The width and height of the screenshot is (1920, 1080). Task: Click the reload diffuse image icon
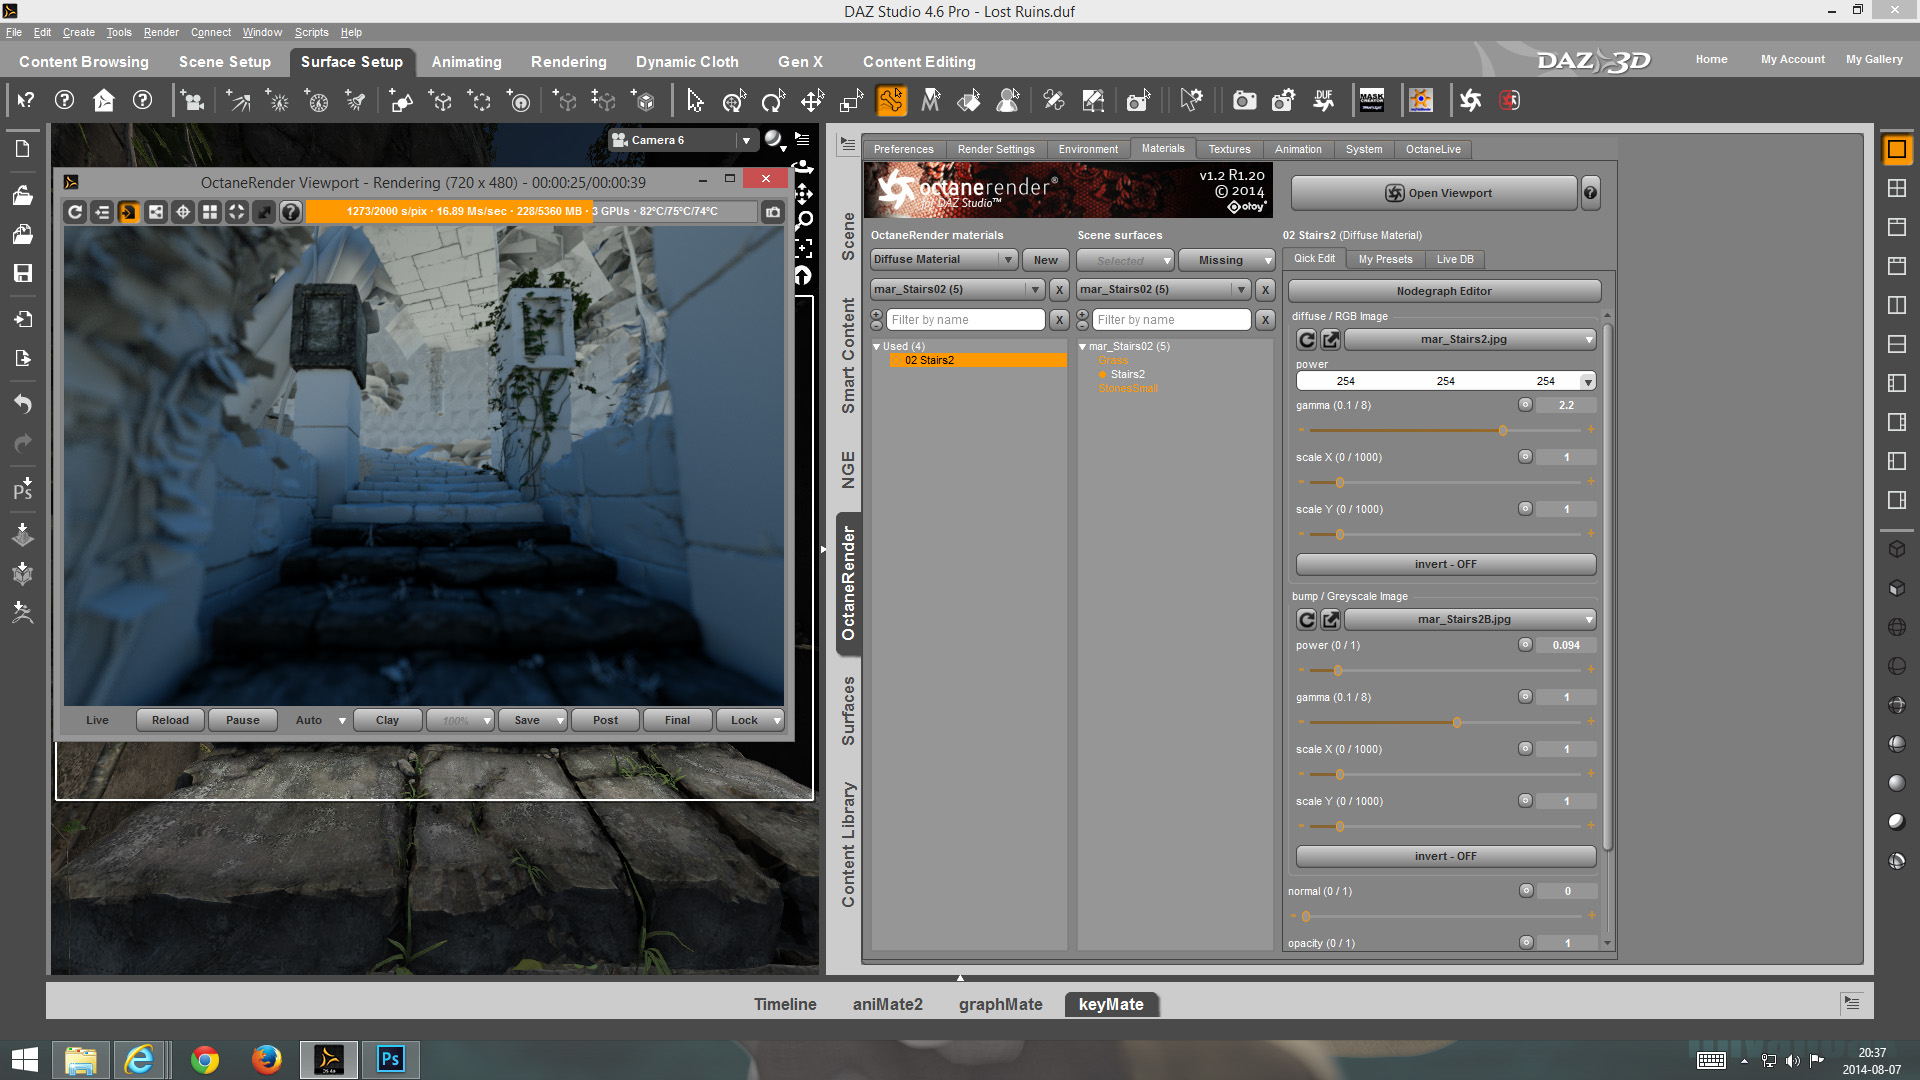tap(1306, 340)
